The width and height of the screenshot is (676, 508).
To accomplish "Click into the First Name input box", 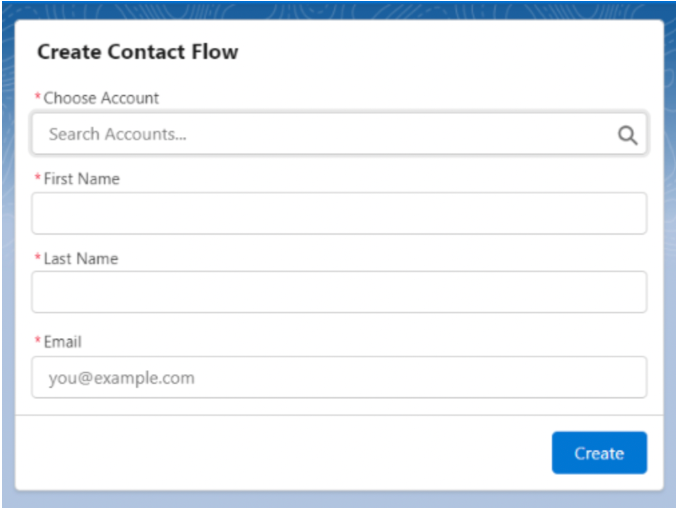I will [339, 213].
